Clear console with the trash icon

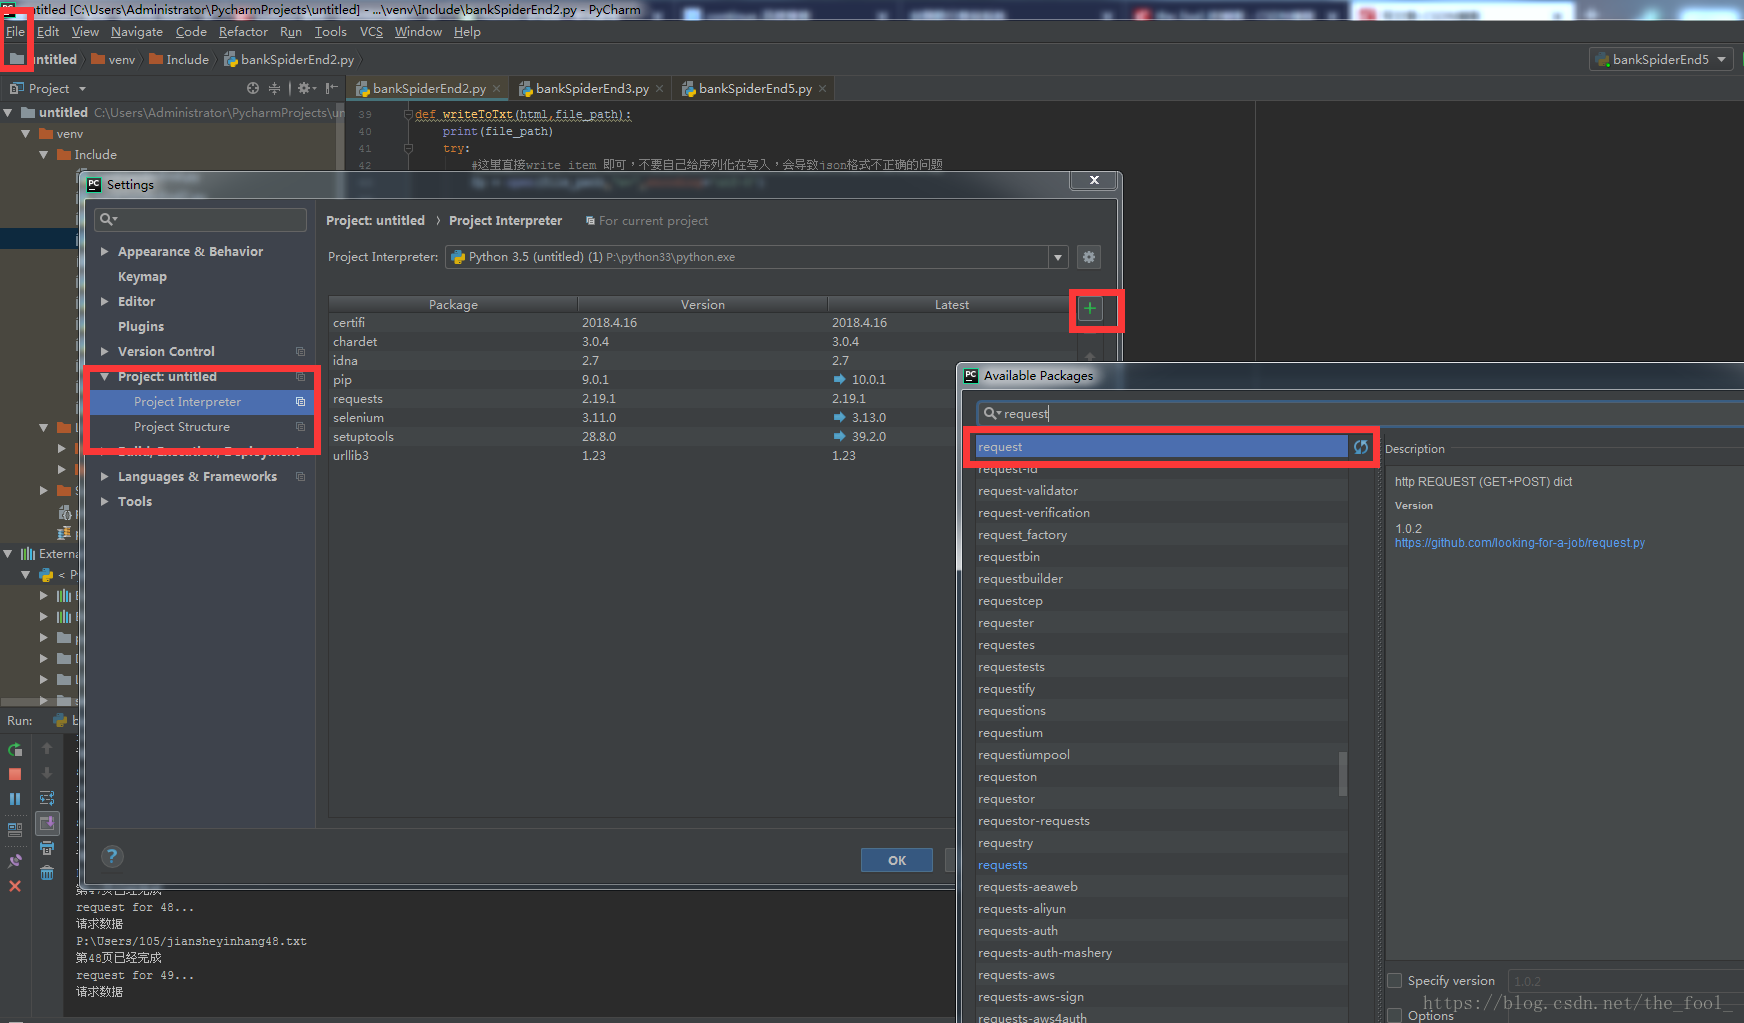tap(47, 873)
